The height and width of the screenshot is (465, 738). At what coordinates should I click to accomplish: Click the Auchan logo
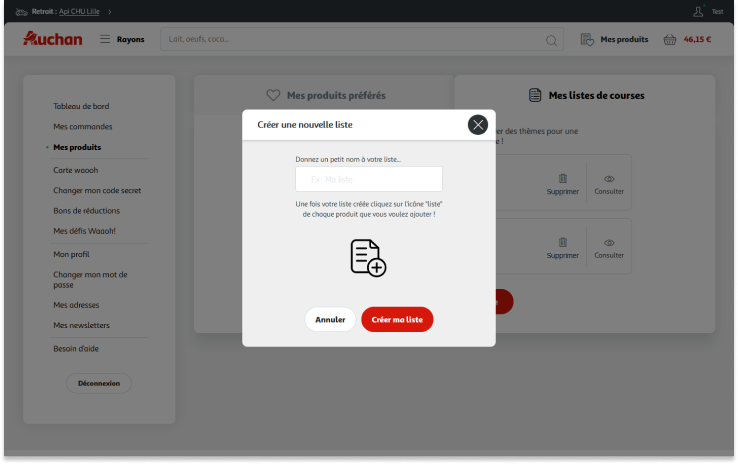tap(52, 39)
